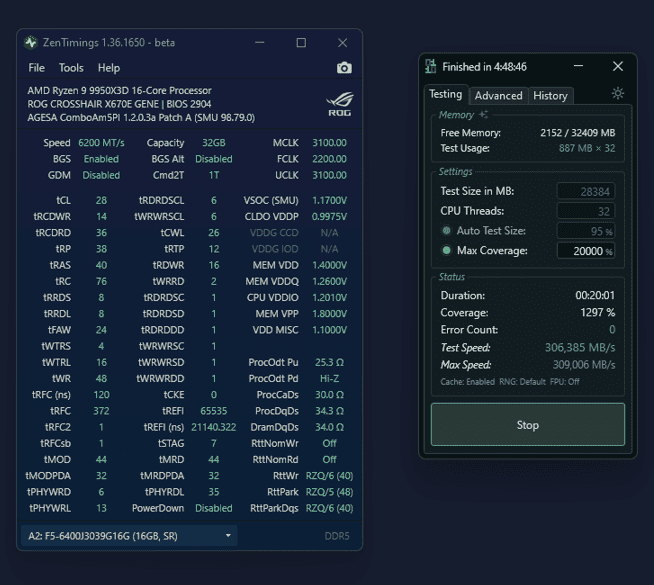Toggle the sun theme icon in memory tester
Screen dimensions: 654x585
[618, 93]
